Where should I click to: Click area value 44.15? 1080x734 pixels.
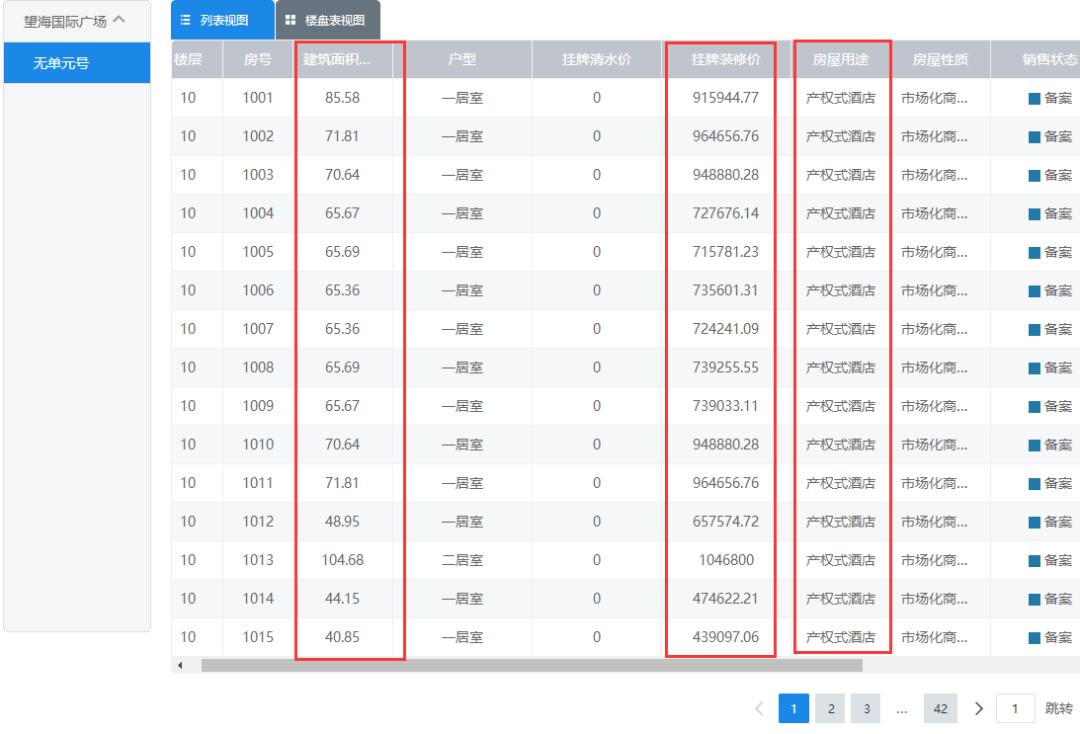[342, 599]
